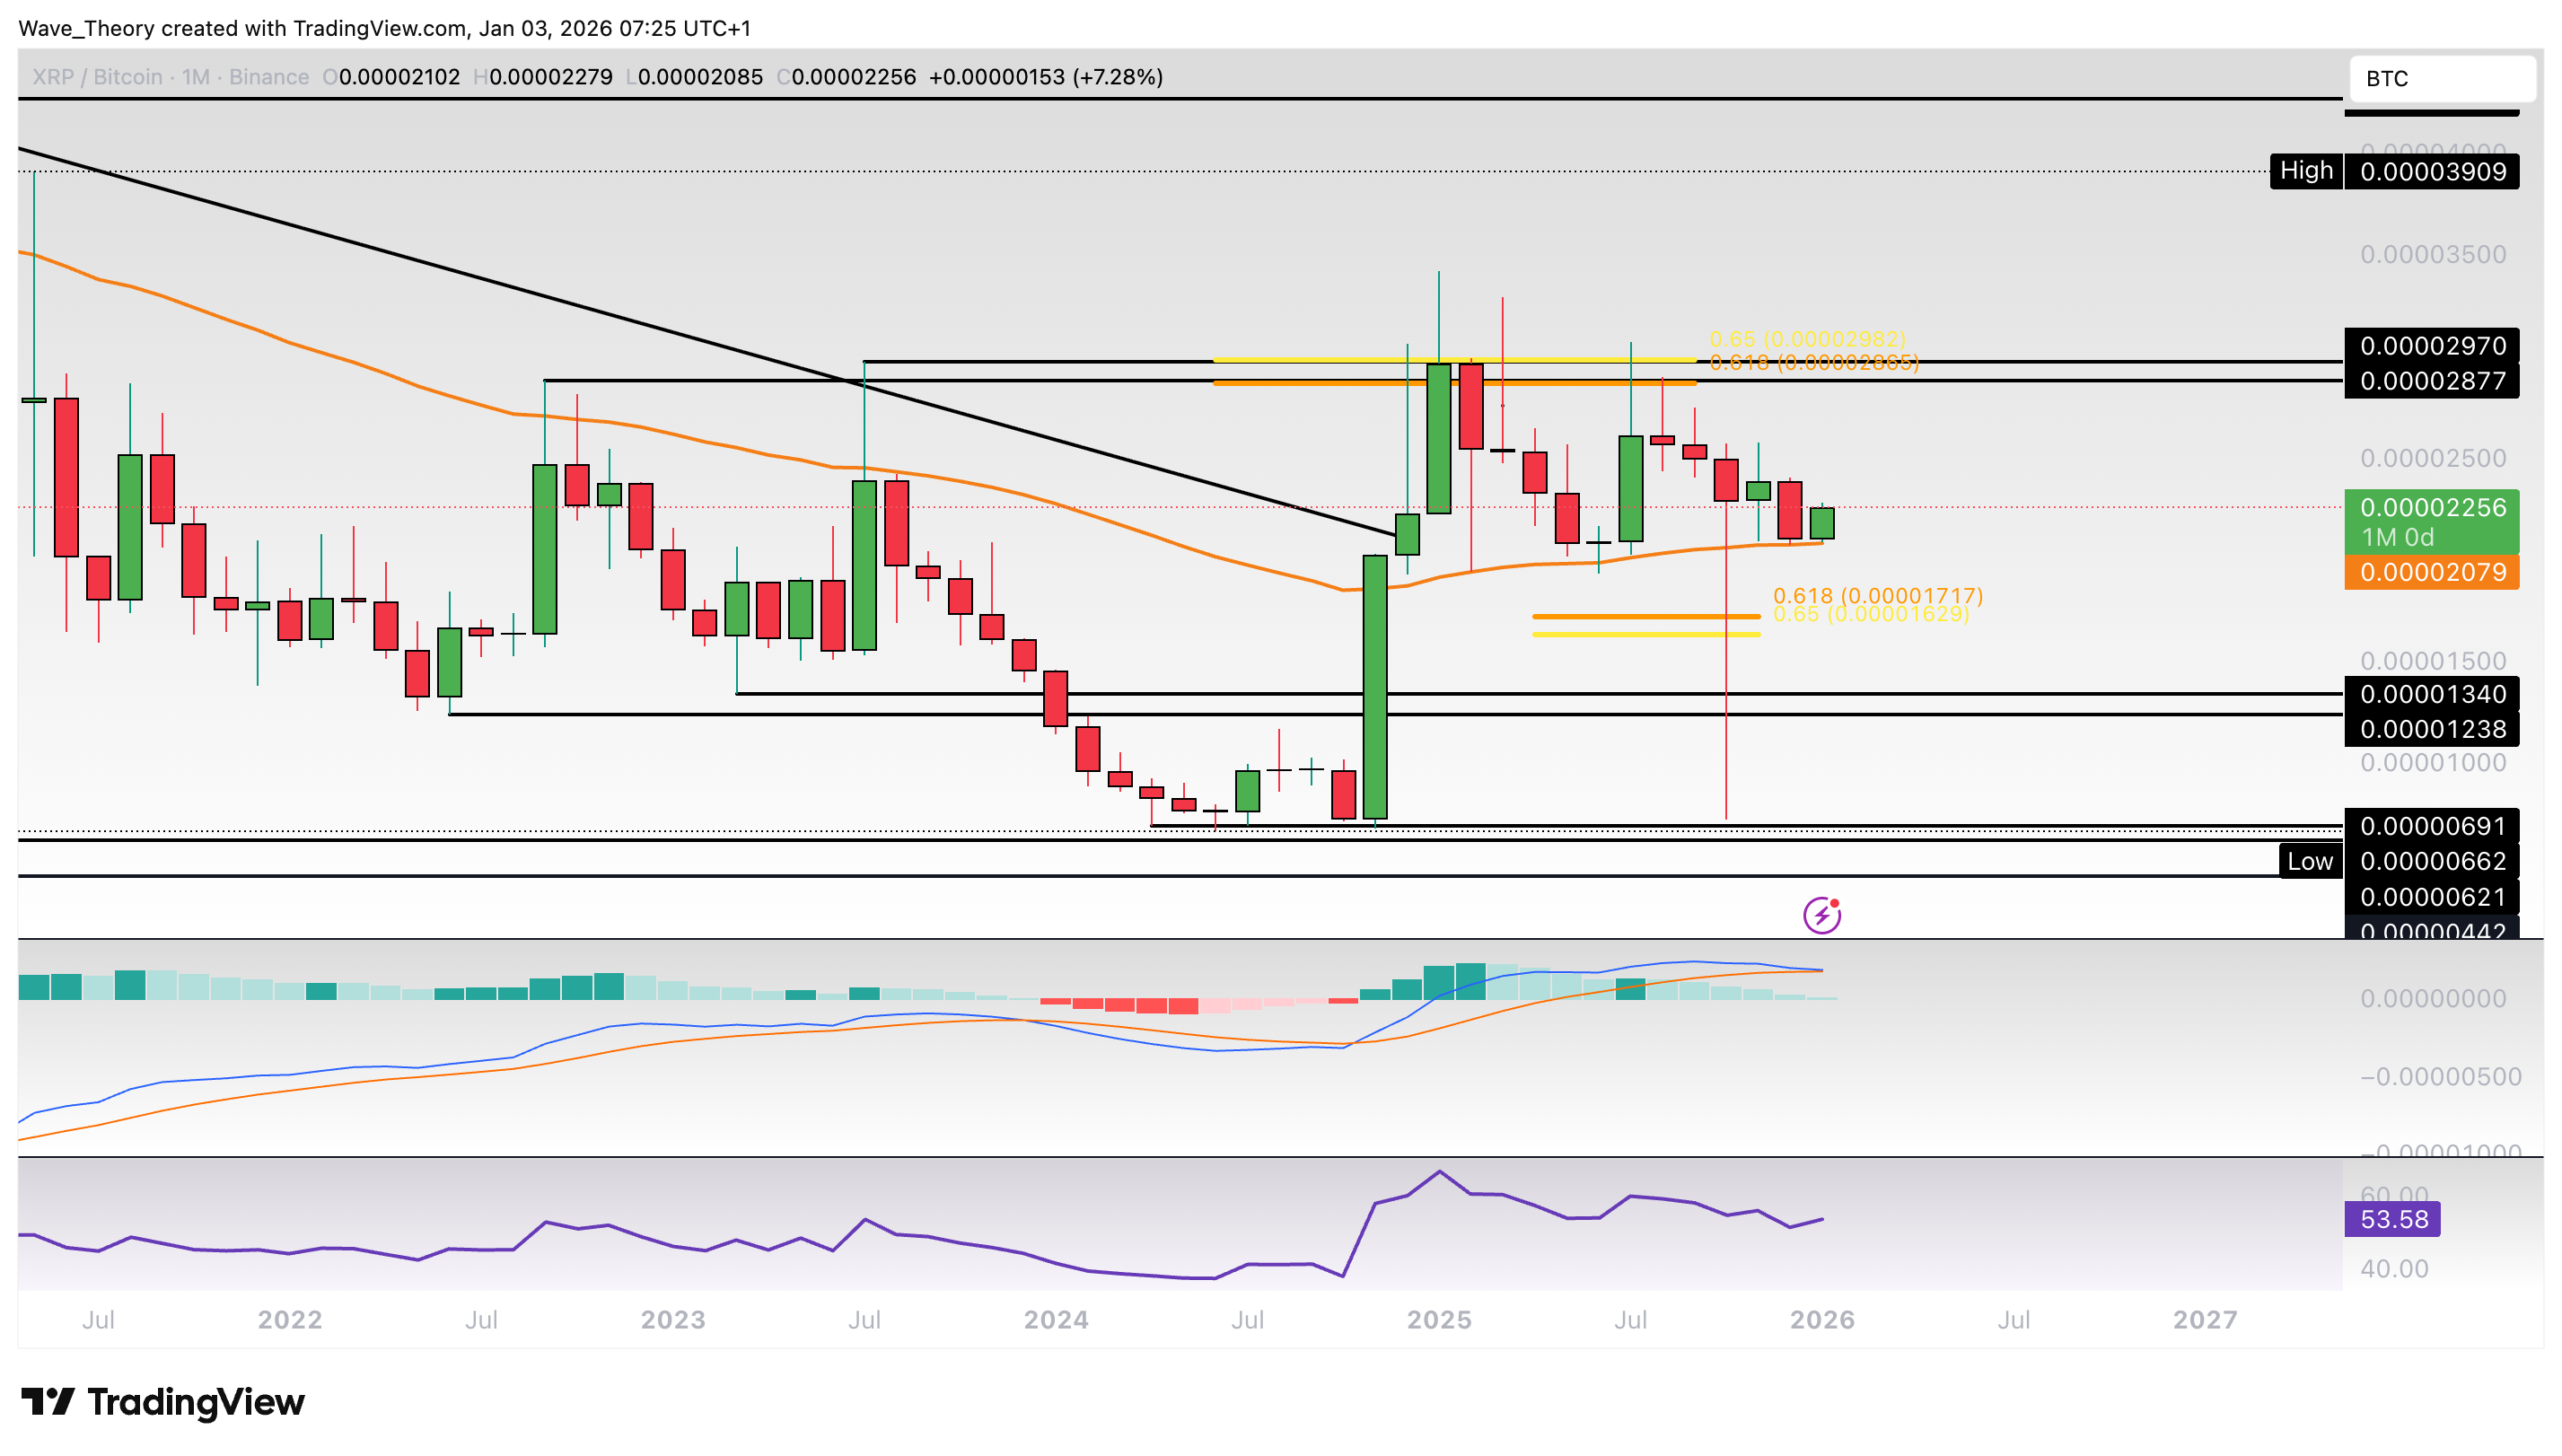The image size is (2562, 1456).
Task: Click the 0.00001340 support level price label
Action: tap(2431, 694)
